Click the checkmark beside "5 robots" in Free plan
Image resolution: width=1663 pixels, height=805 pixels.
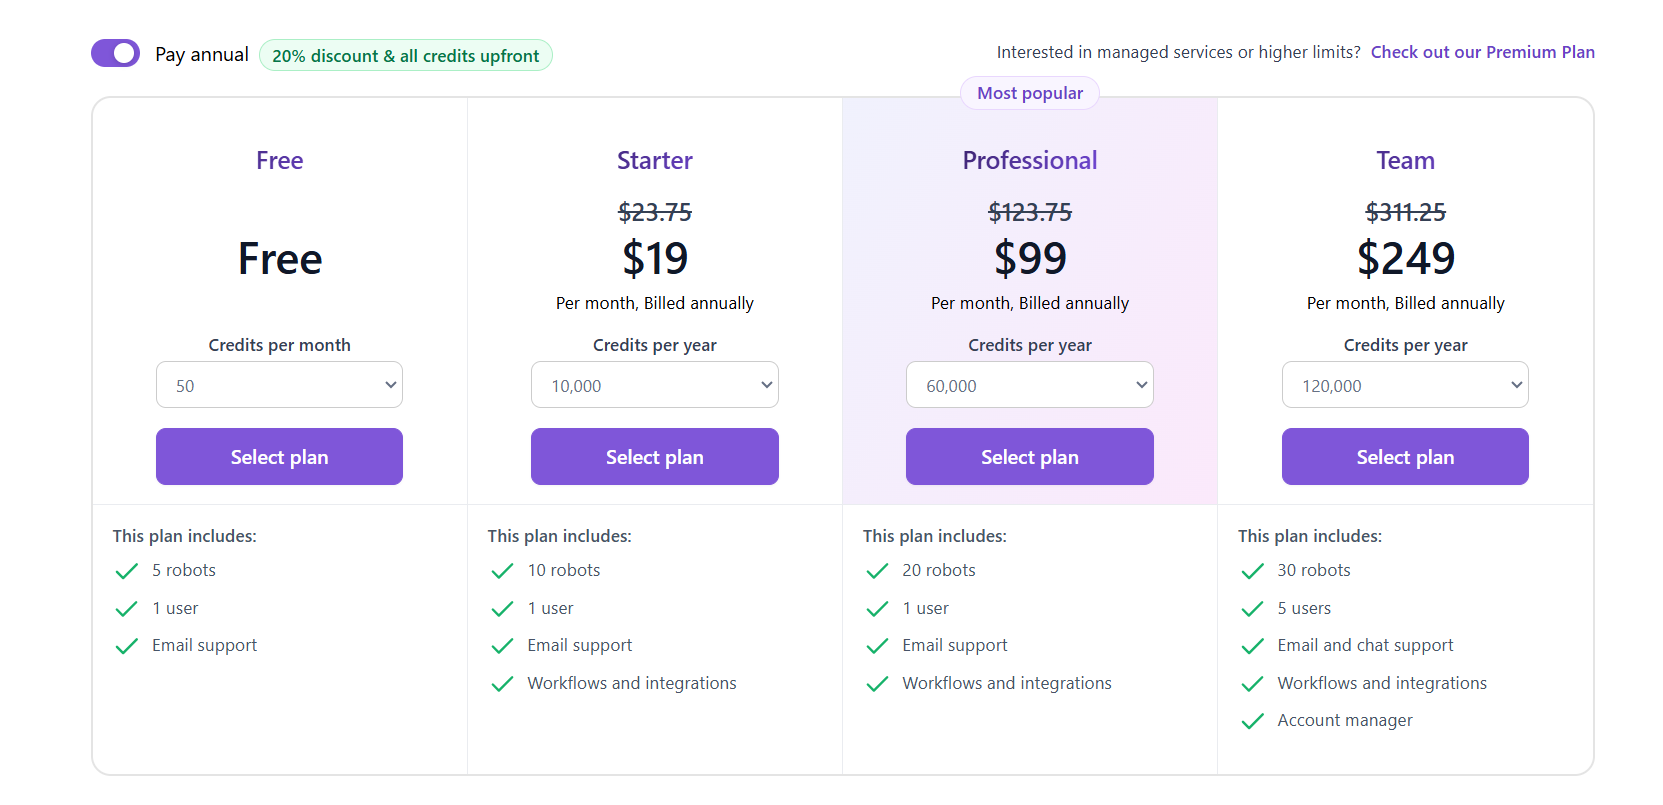coord(126,570)
